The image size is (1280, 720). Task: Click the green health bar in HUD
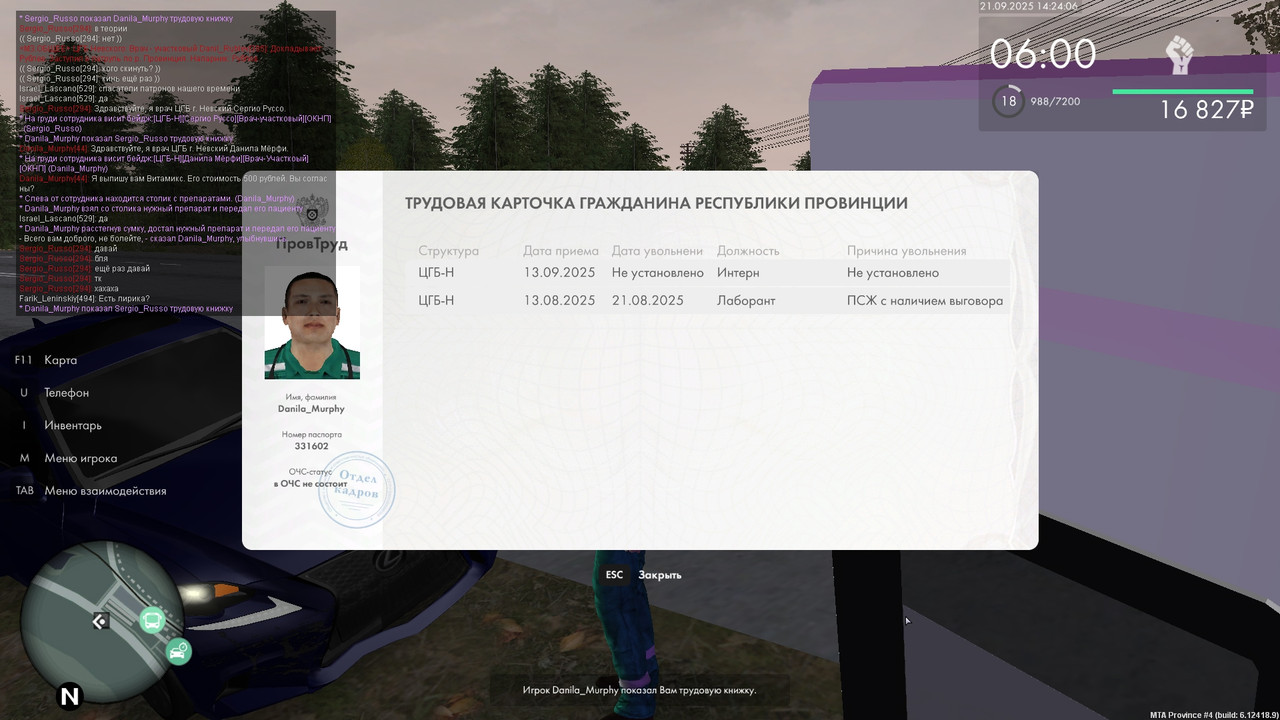1183,92
